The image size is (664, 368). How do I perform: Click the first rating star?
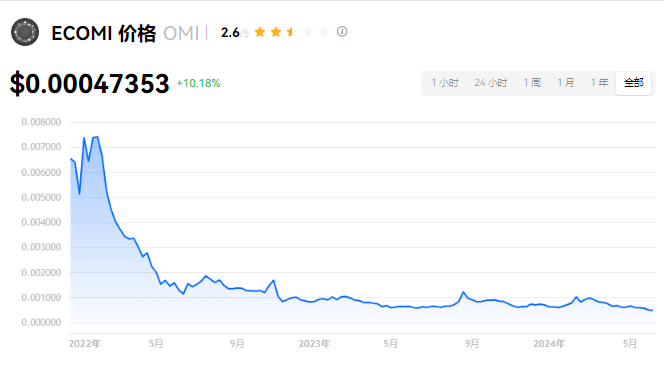260,32
